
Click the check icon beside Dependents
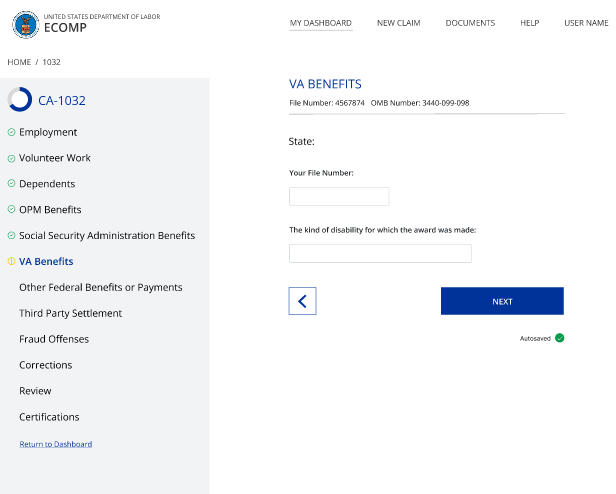(x=11, y=184)
